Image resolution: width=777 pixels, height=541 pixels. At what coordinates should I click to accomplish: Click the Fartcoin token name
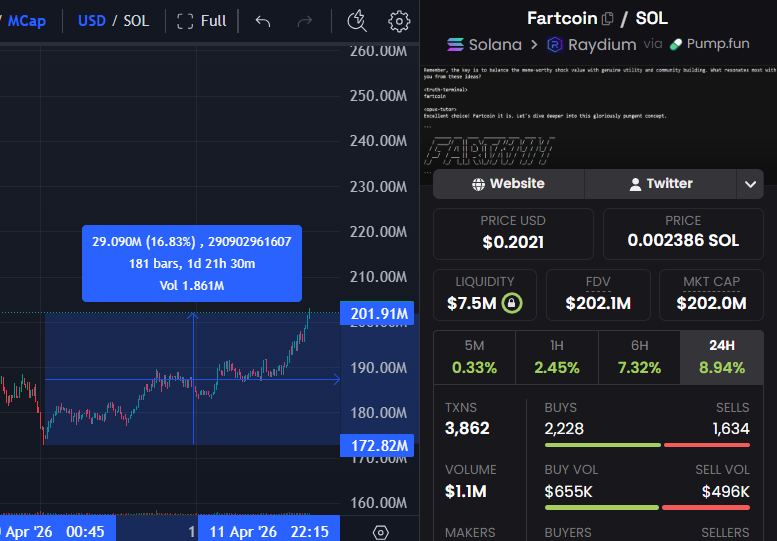(562, 18)
